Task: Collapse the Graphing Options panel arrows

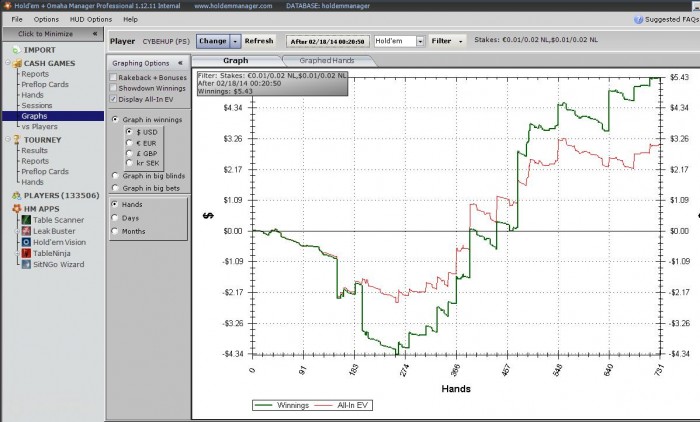Action: (x=180, y=63)
